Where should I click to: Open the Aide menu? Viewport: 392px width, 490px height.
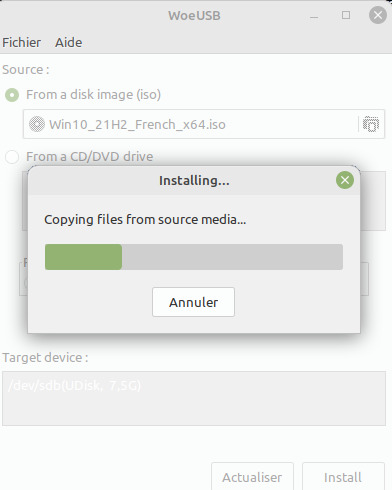(69, 43)
